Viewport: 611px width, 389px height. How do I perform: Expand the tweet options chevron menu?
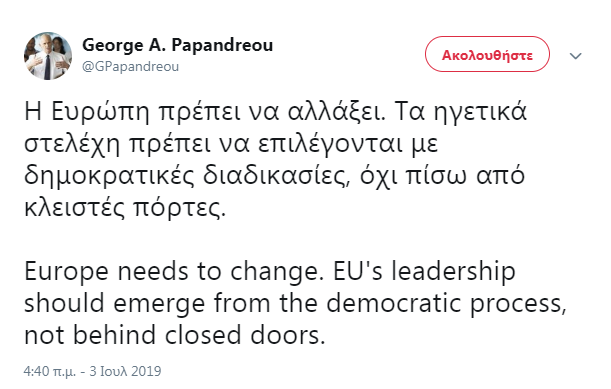[576, 56]
